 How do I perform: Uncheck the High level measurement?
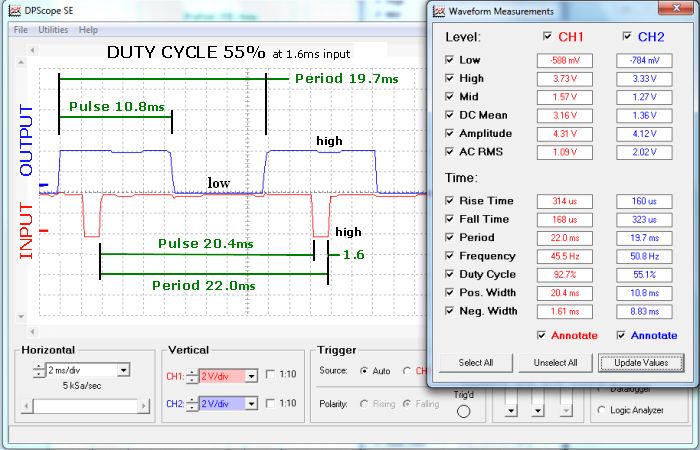click(450, 78)
